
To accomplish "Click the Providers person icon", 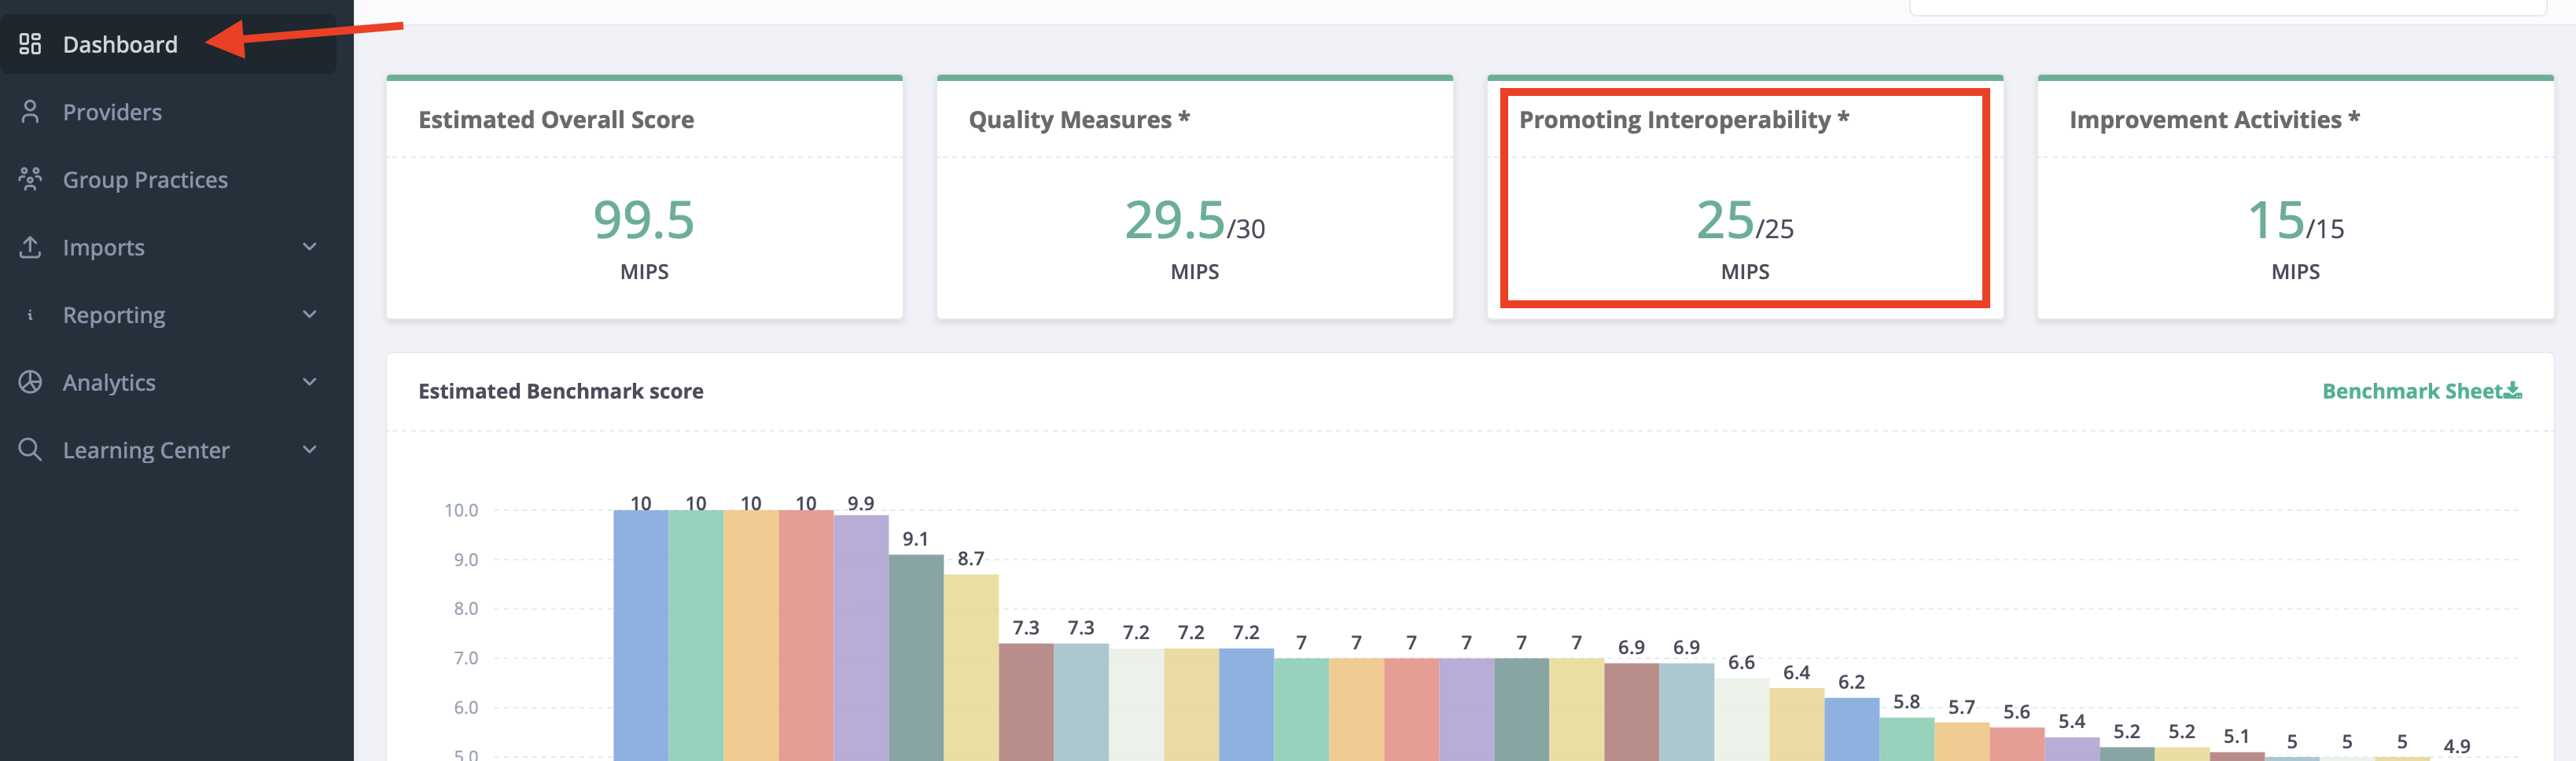I will click(30, 111).
